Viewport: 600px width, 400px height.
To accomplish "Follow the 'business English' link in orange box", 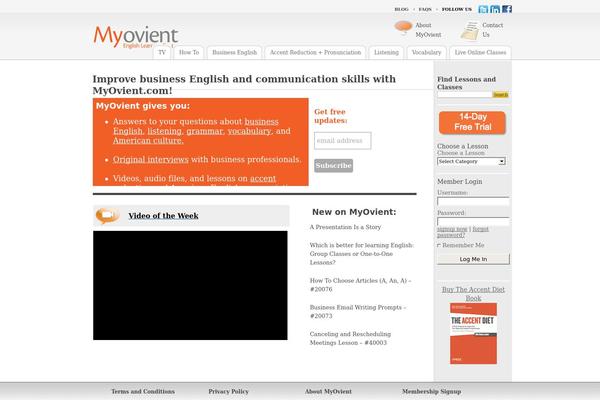I will tap(196, 126).
